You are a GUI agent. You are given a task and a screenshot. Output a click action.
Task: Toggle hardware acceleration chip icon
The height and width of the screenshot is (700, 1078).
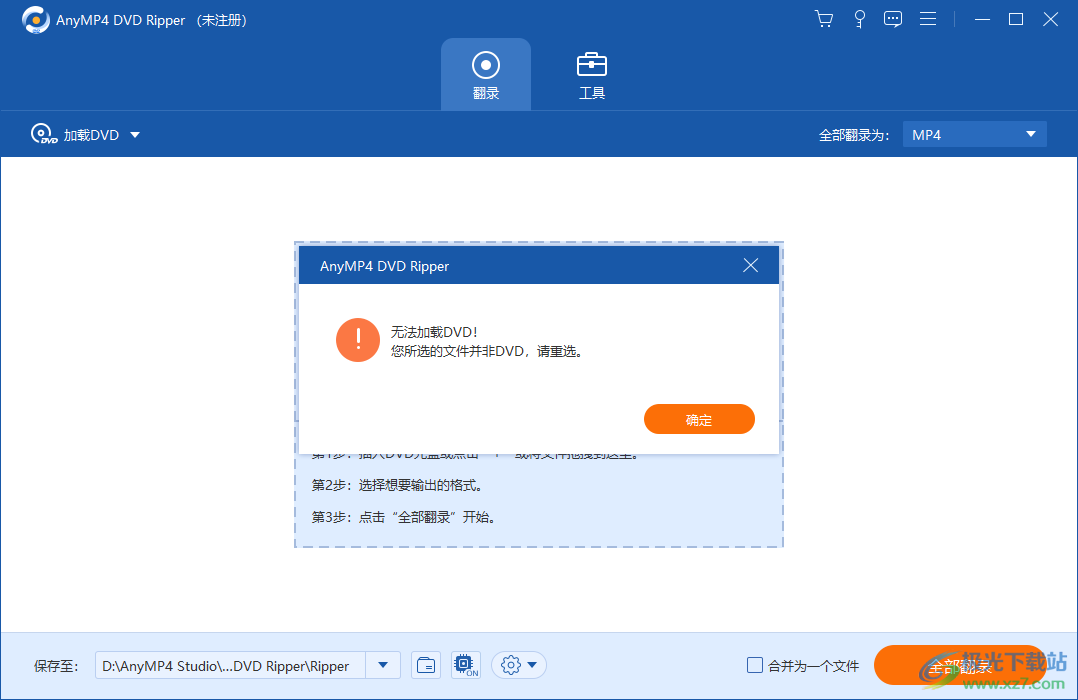point(465,666)
